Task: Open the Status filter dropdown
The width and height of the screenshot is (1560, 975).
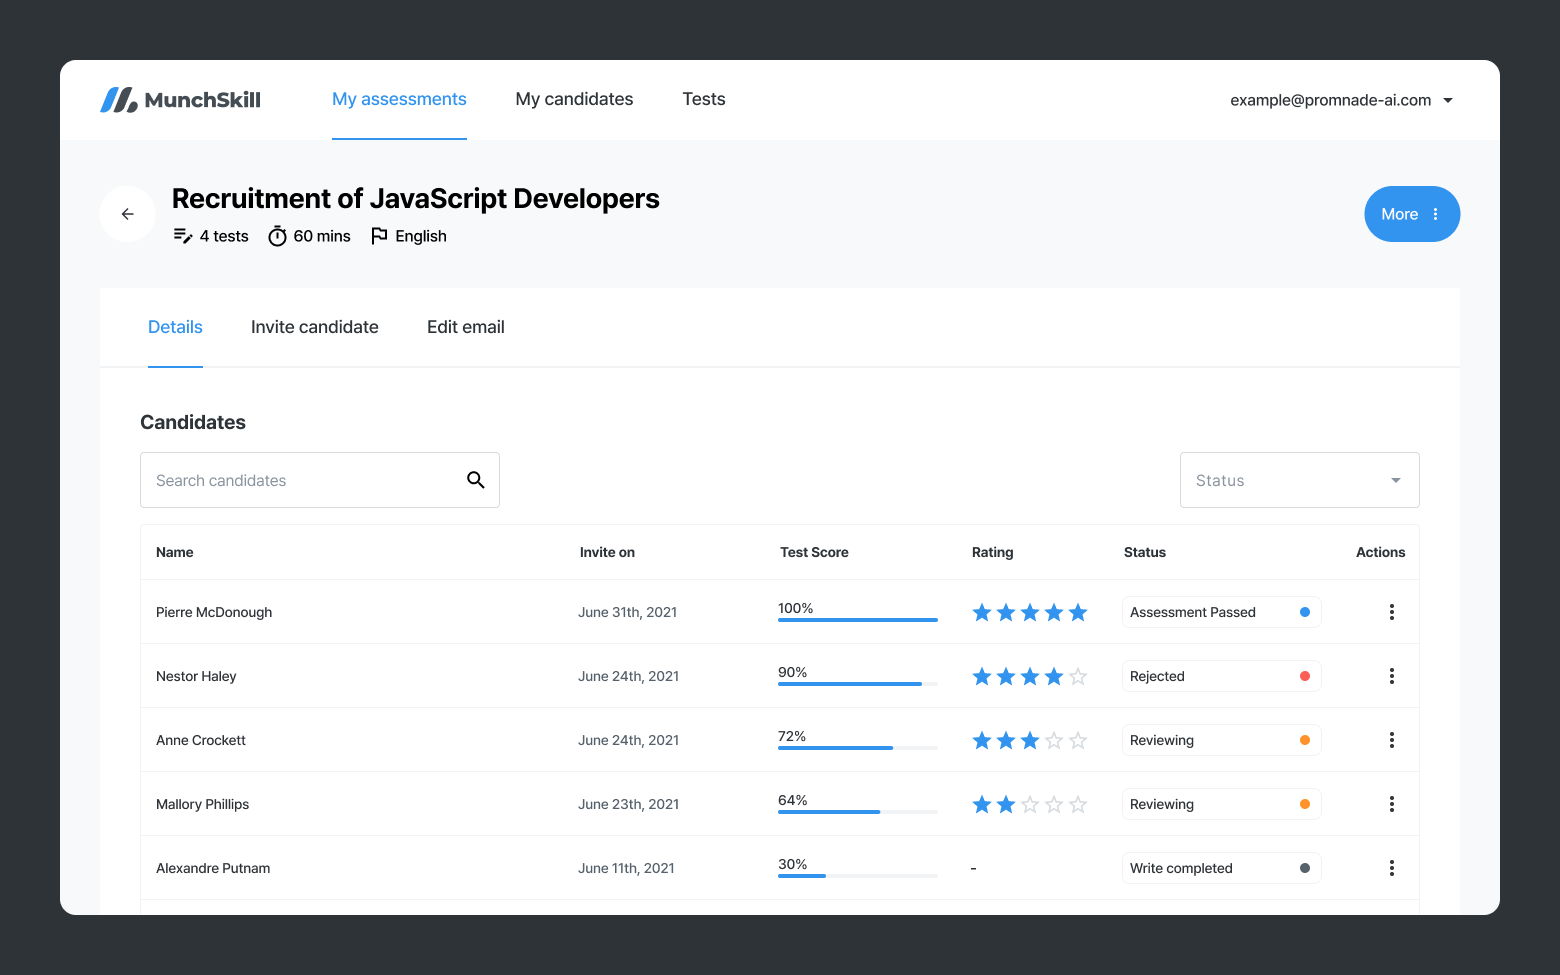Action: point(1300,480)
